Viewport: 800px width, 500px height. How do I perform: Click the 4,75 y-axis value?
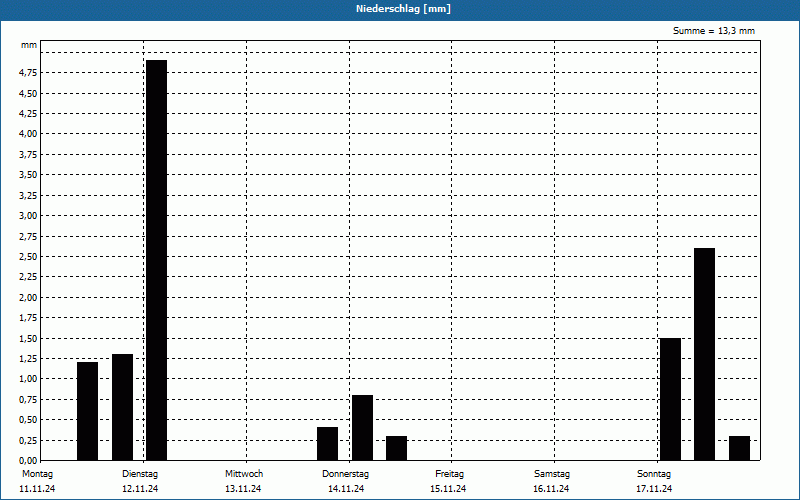tap(28, 73)
